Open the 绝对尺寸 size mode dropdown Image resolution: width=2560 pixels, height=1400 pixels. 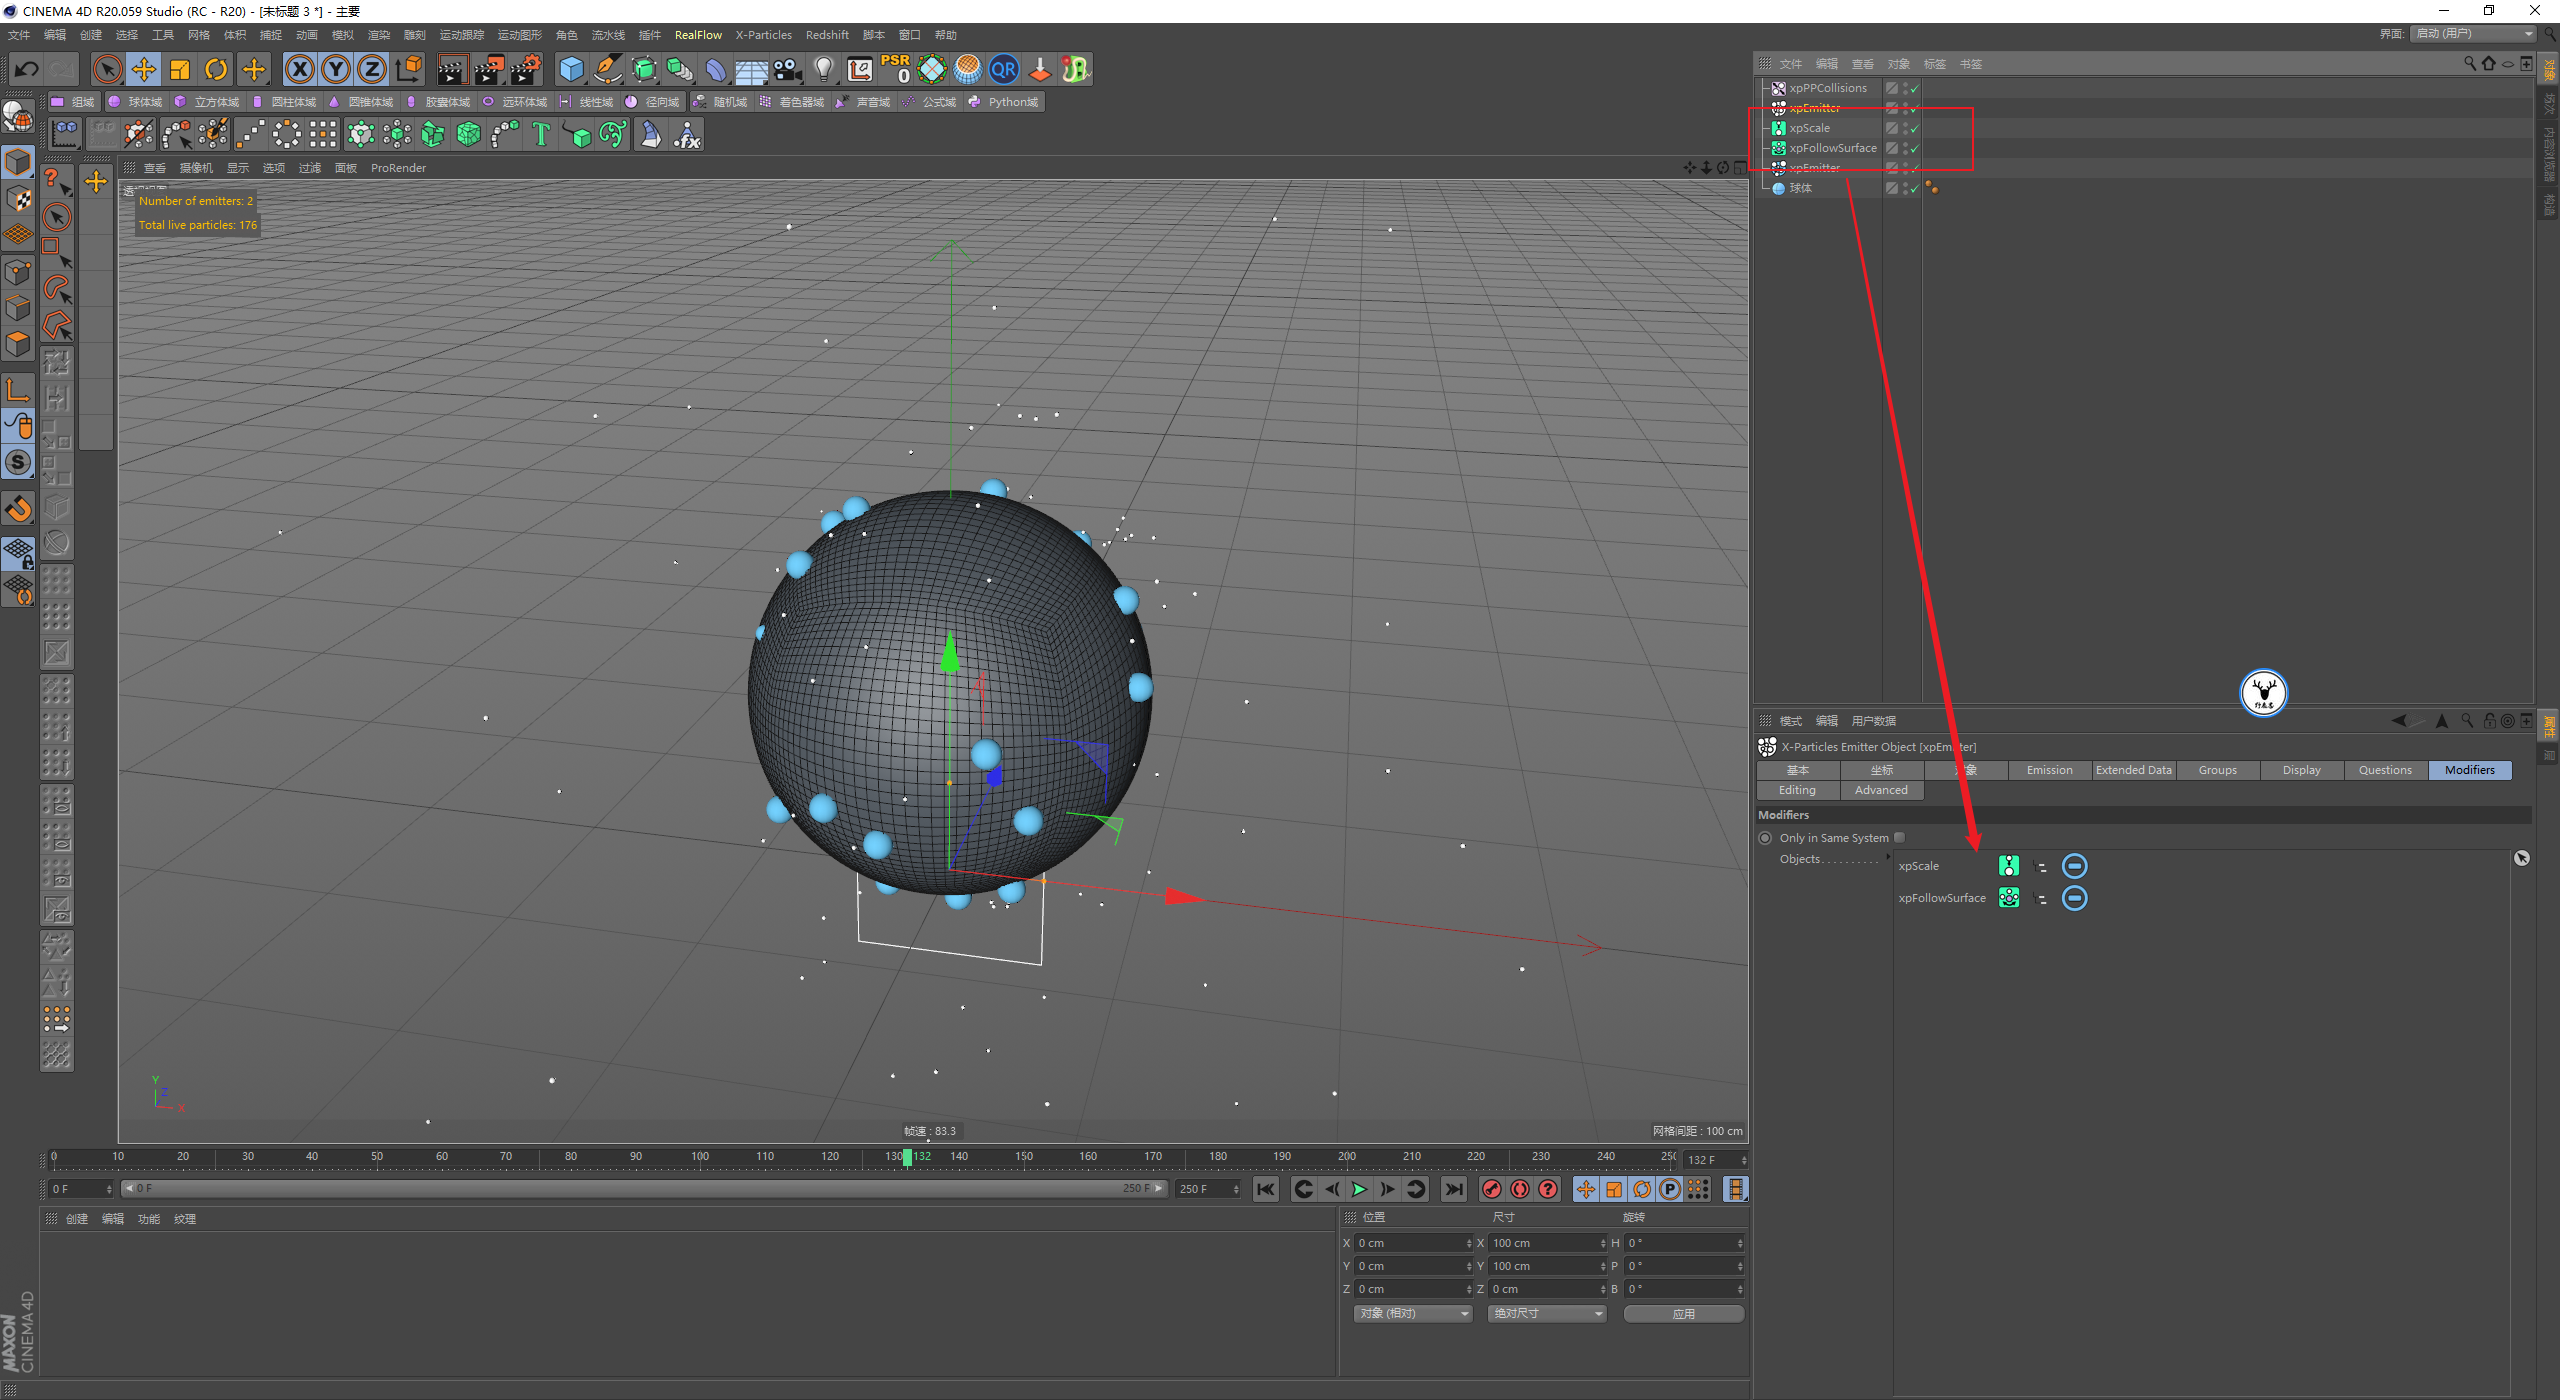click(x=1546, y=1313)
